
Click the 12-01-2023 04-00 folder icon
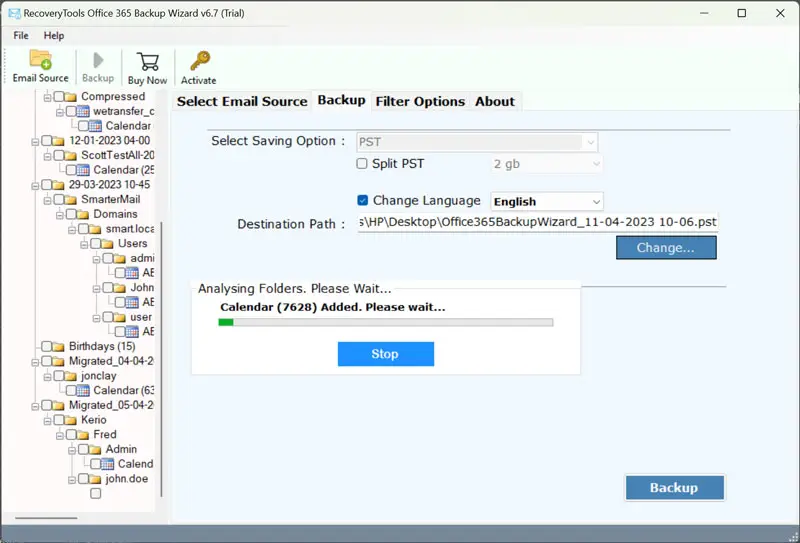pos(59,141)
